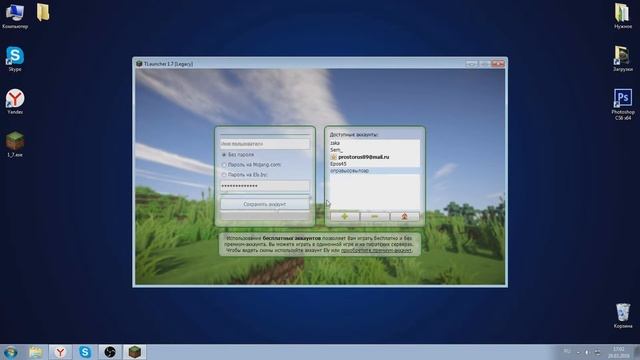Open Skype from the taskbar
Image resolution: width=640 pixels, height=360 pixels.
point(85,352)
